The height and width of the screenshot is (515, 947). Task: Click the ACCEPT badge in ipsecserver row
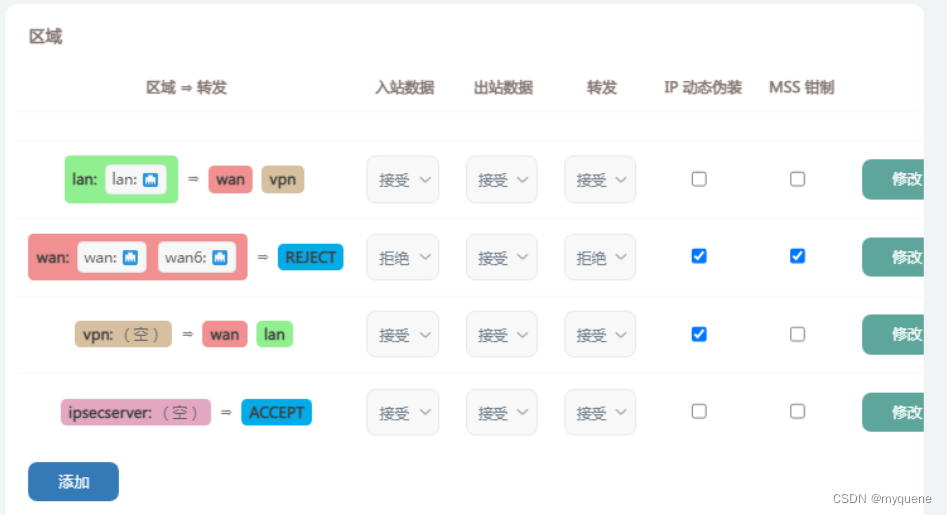coord(276,412)
